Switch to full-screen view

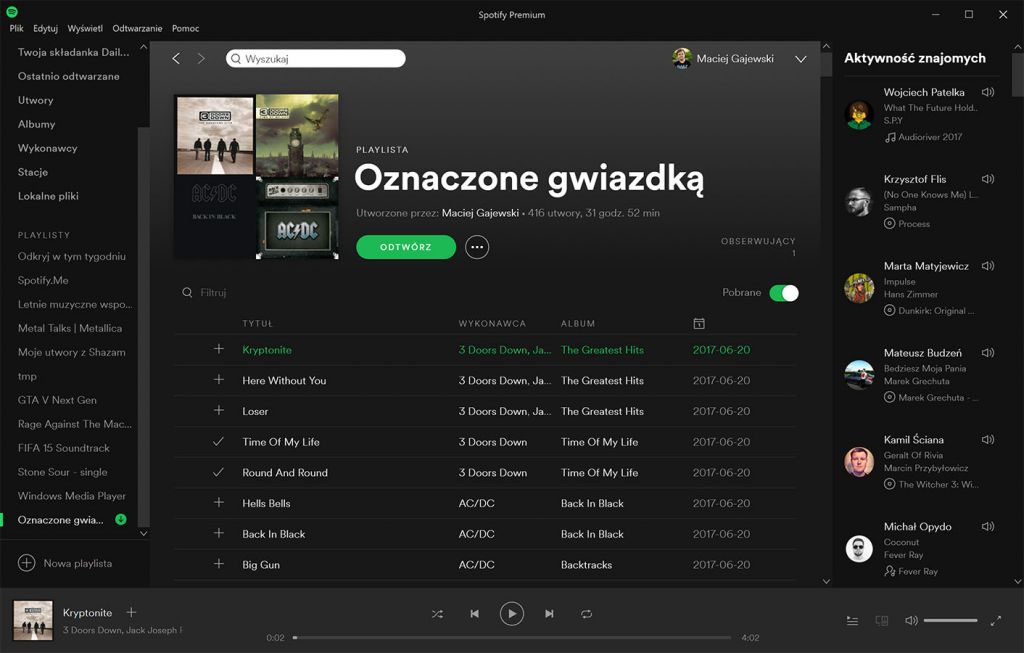(x=995, y=621)
